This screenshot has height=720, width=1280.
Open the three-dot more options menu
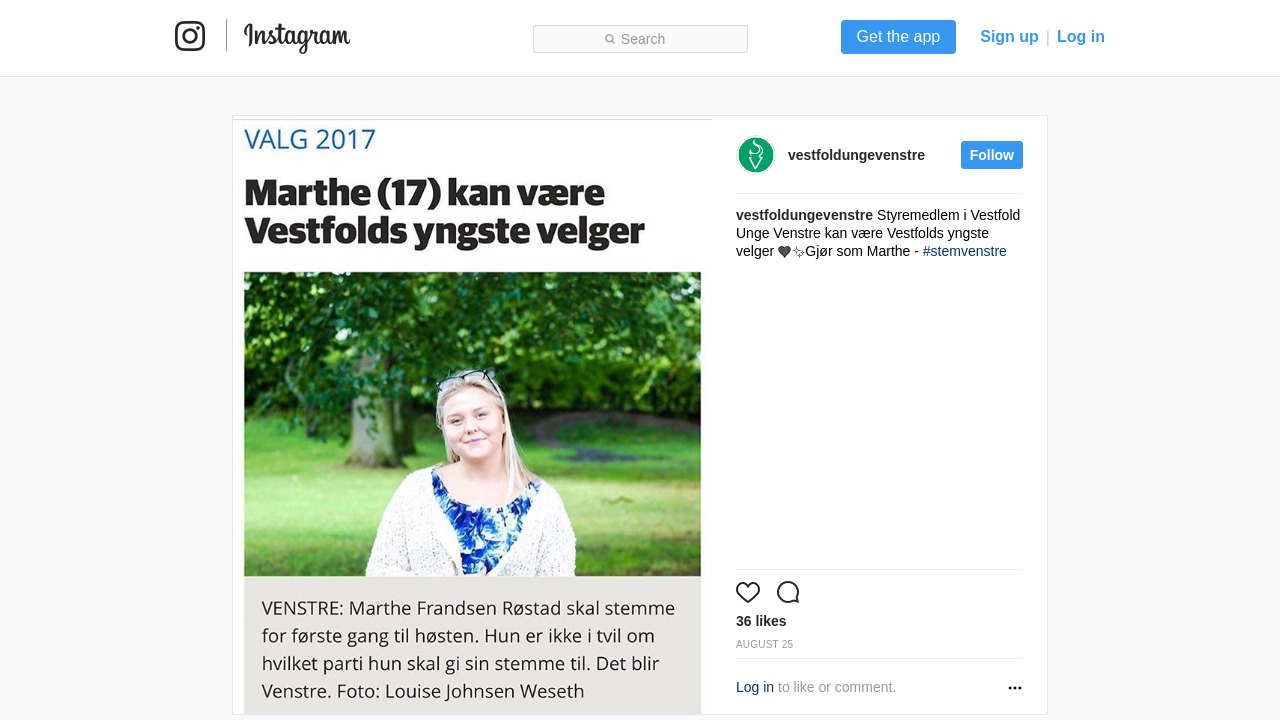[x=1015, y=688]
